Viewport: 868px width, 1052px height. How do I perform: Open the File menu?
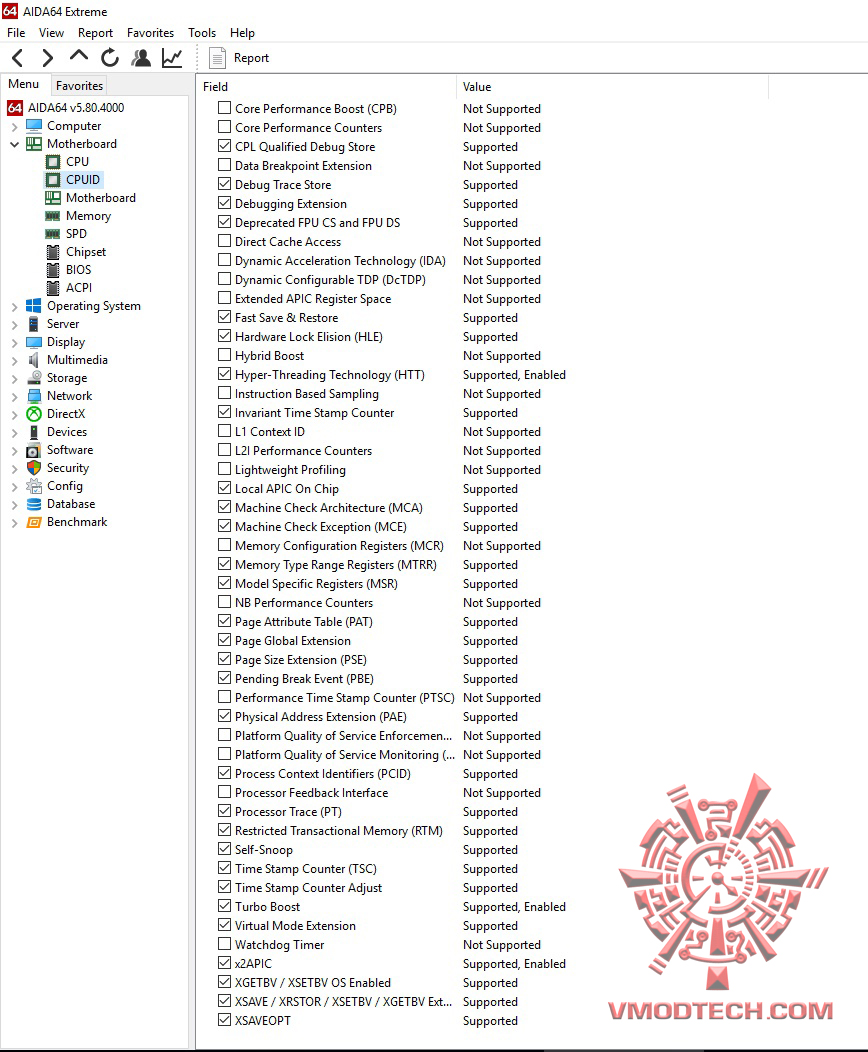(x=16, y=33)
